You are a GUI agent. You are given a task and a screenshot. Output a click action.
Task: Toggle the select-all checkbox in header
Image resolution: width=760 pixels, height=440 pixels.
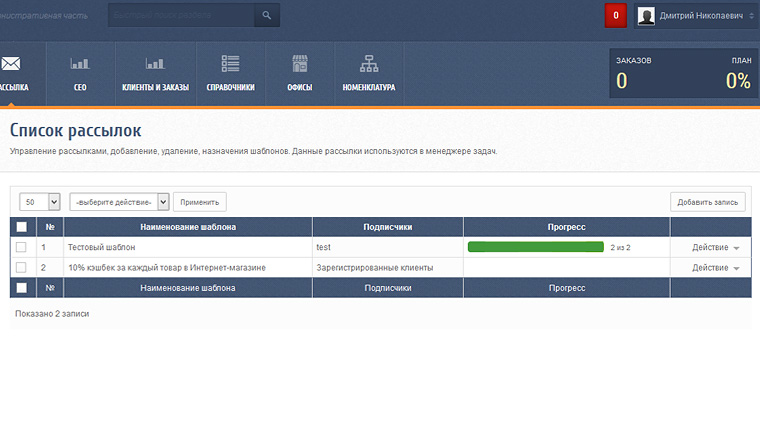pos(22,227)
